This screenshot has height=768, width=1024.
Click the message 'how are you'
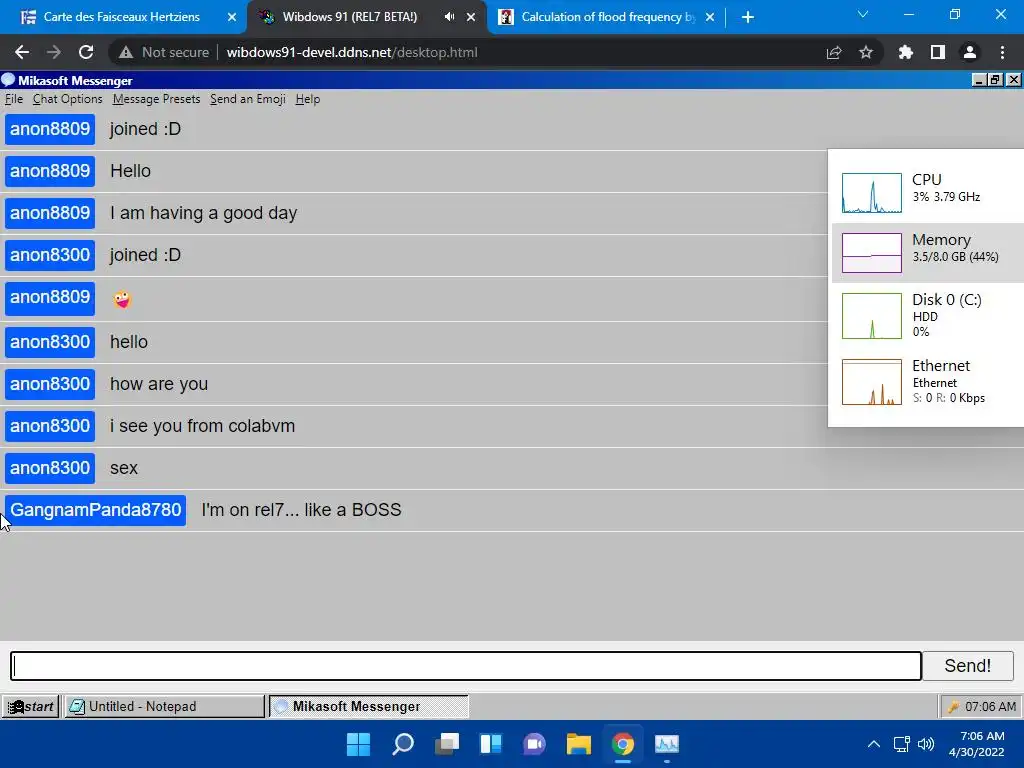tap(159, 384)
